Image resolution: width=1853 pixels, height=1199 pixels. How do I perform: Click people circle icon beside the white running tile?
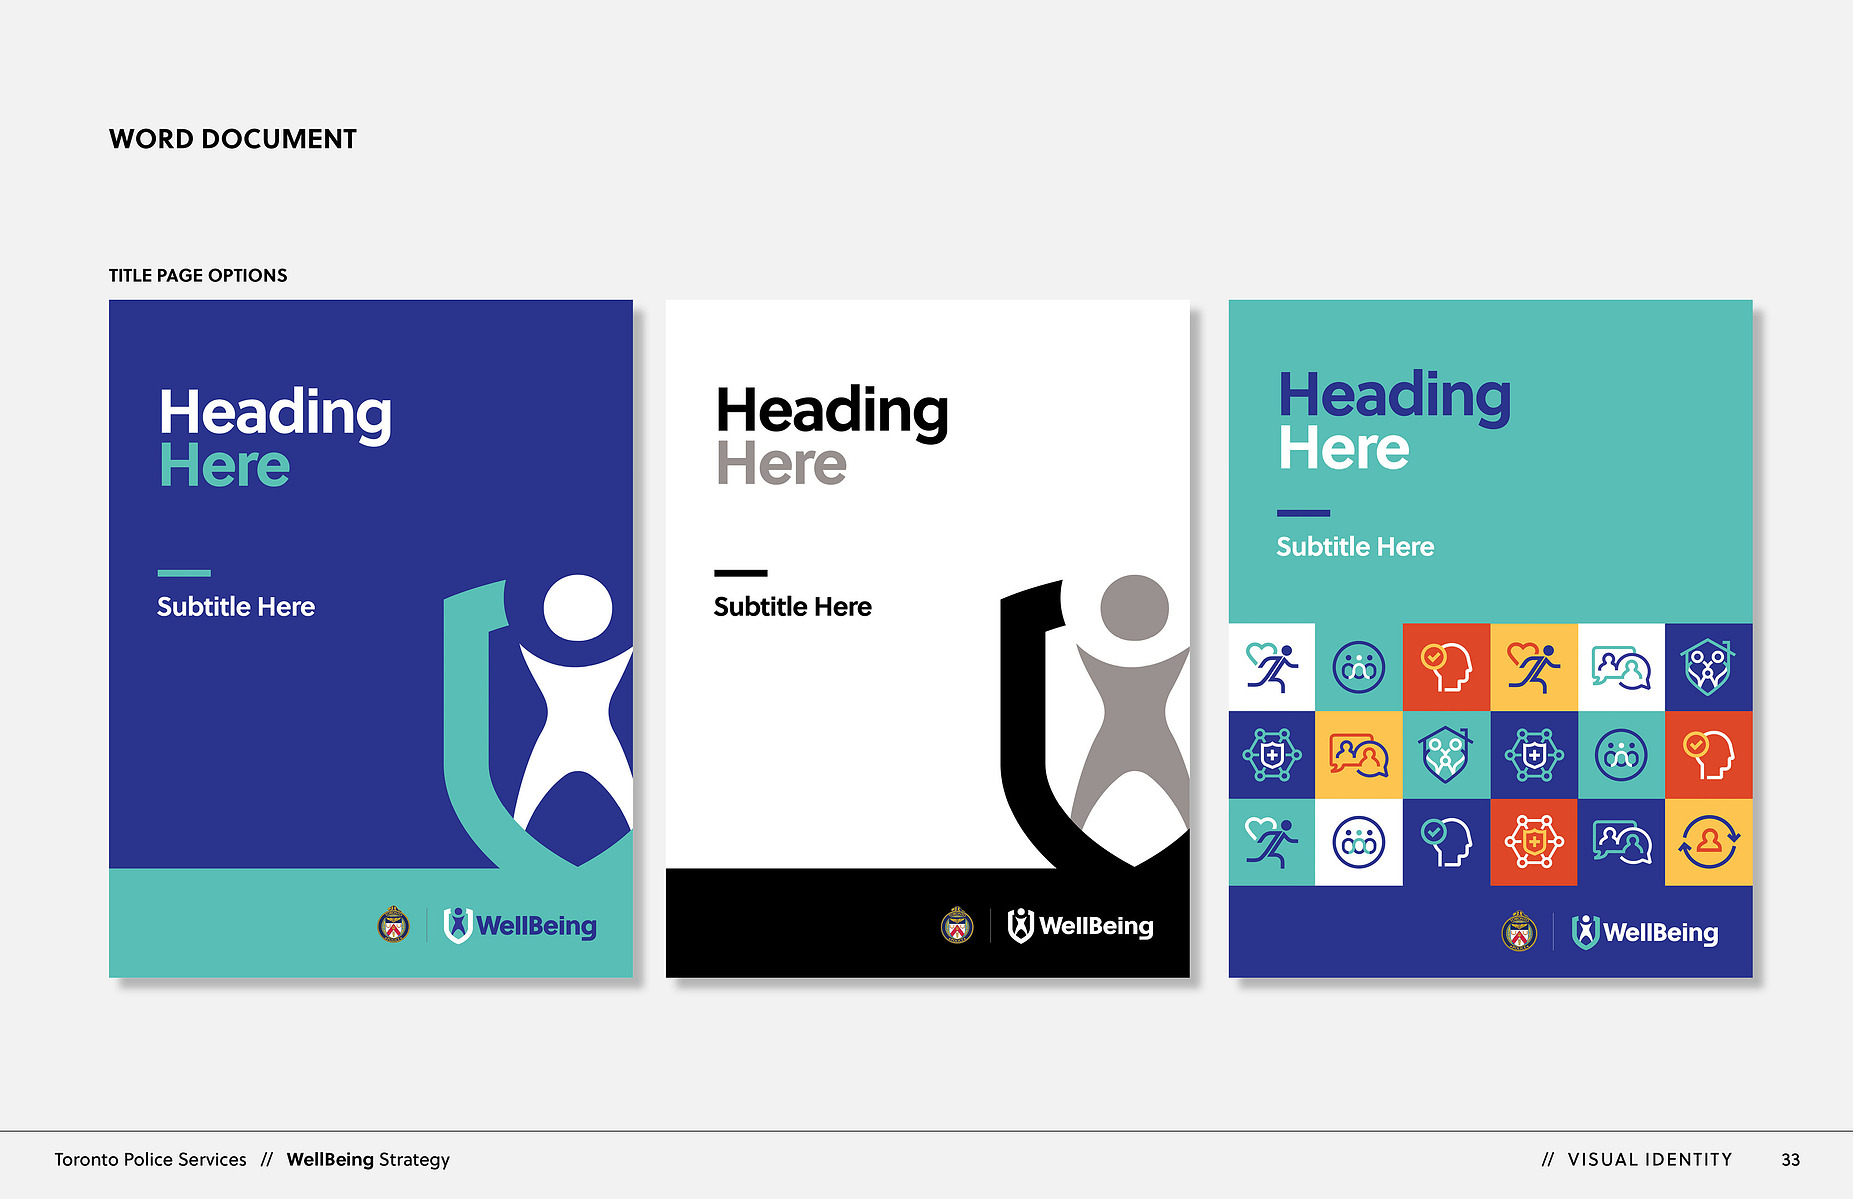click(1359, 667)
